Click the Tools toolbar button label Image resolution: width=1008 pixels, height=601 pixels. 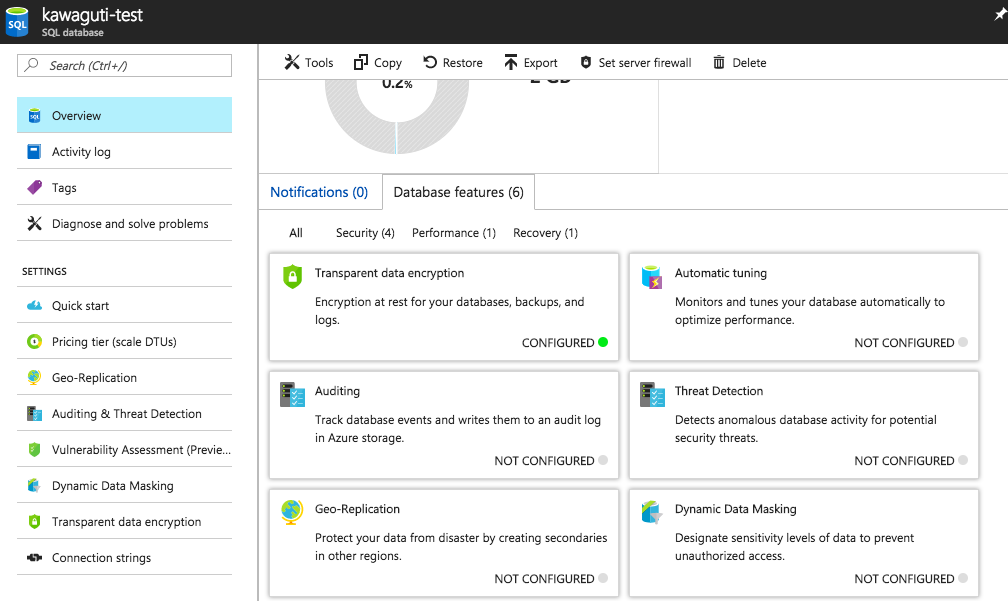(x=319, y=62)
